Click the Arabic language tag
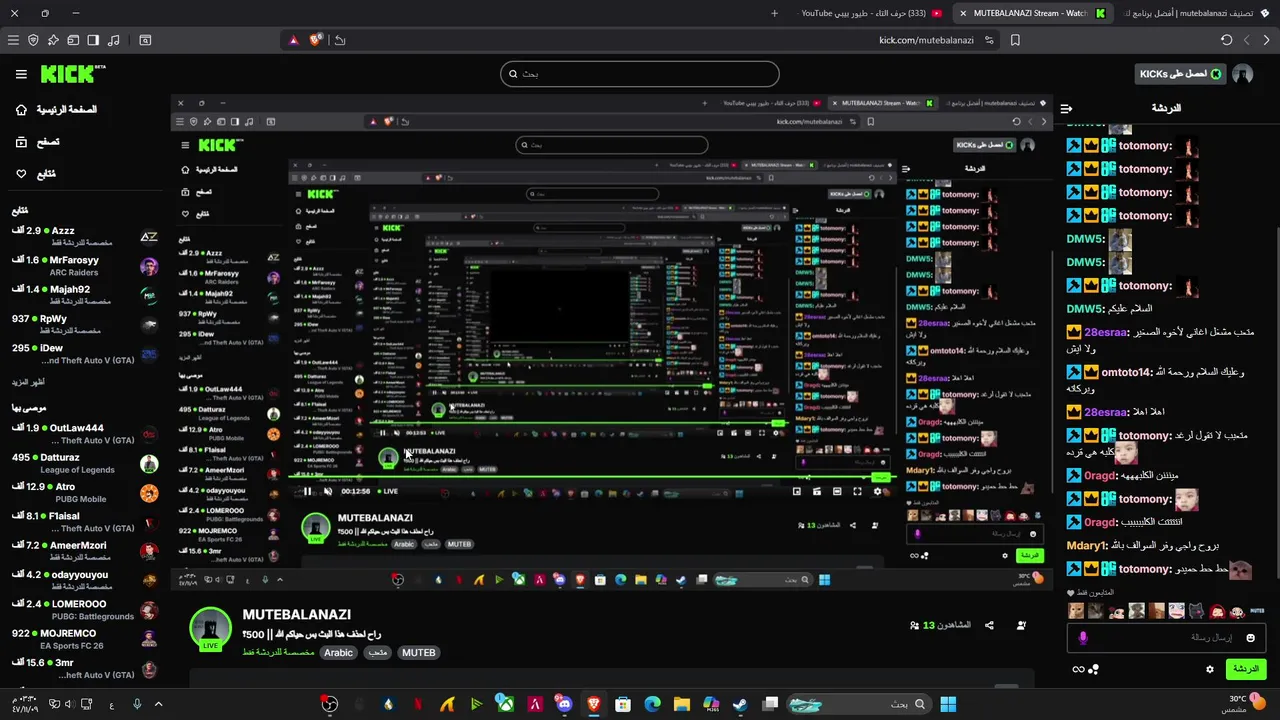 click(338, 653)
